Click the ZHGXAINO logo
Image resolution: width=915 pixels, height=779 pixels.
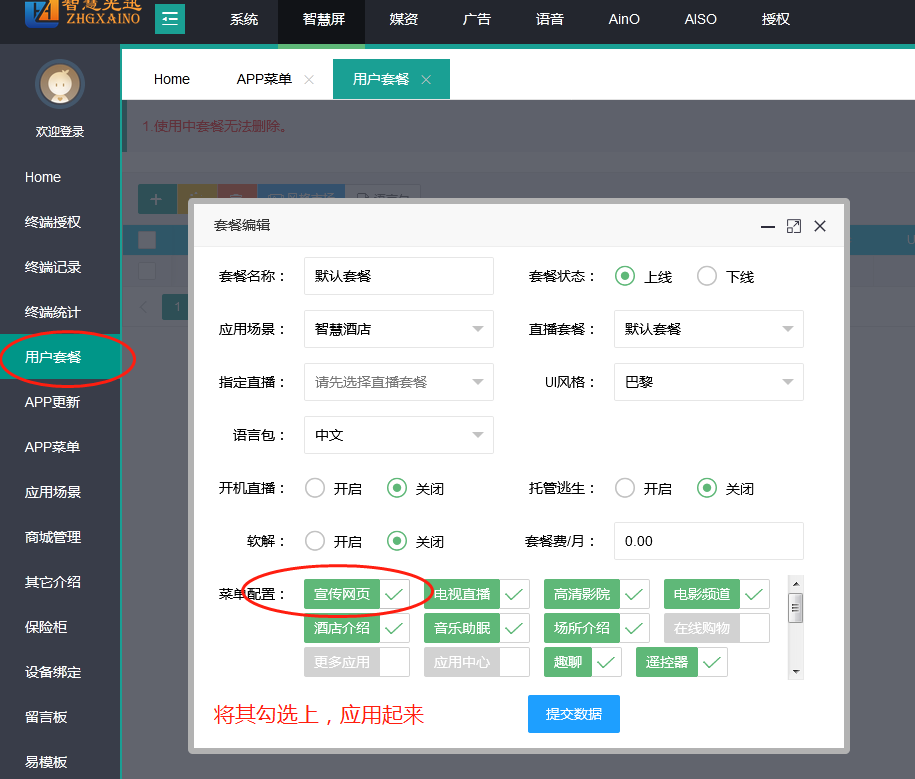coord(73,15)
